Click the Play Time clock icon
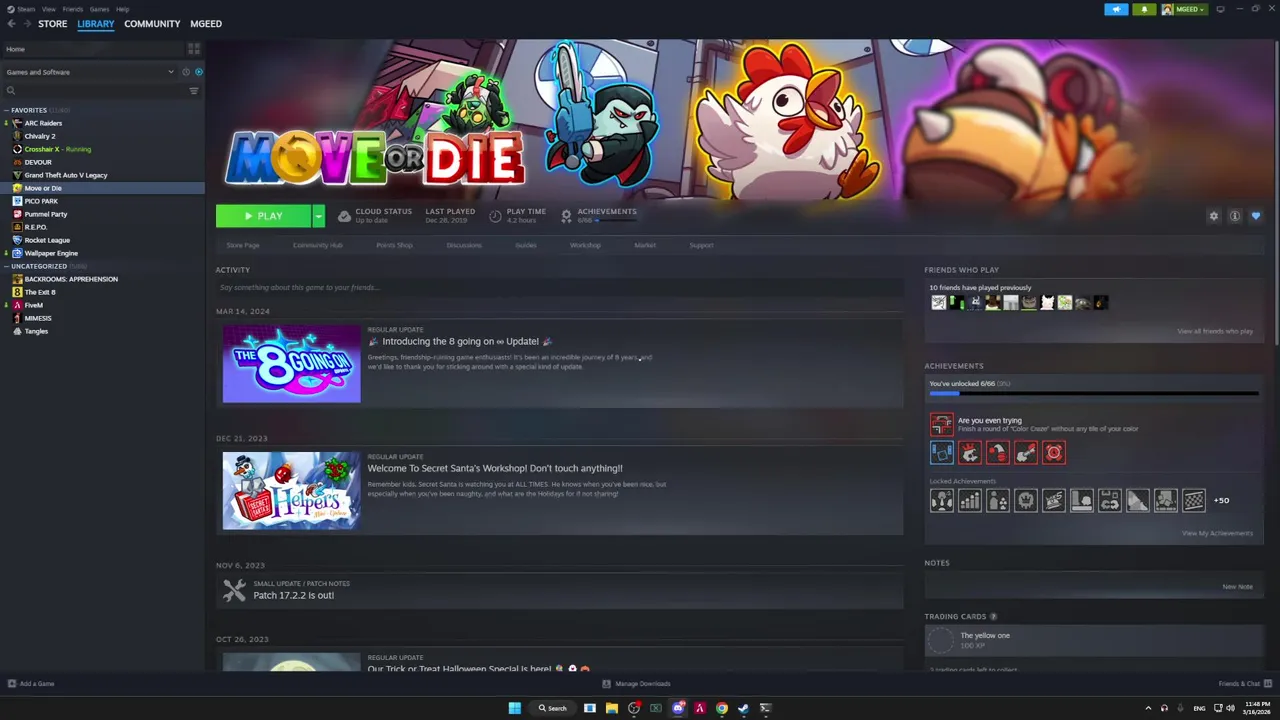The width and height of the screenshot is (1280, 720). tap(495, 216)
